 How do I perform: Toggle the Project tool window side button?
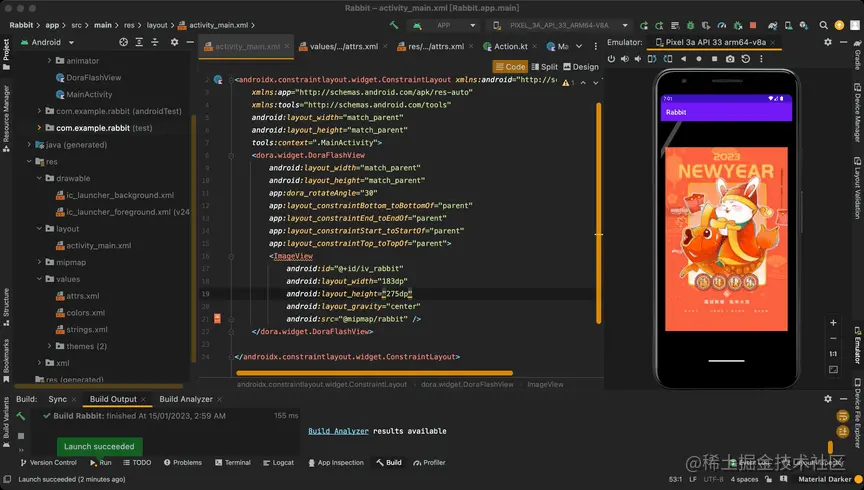click(x=6, y=50)
